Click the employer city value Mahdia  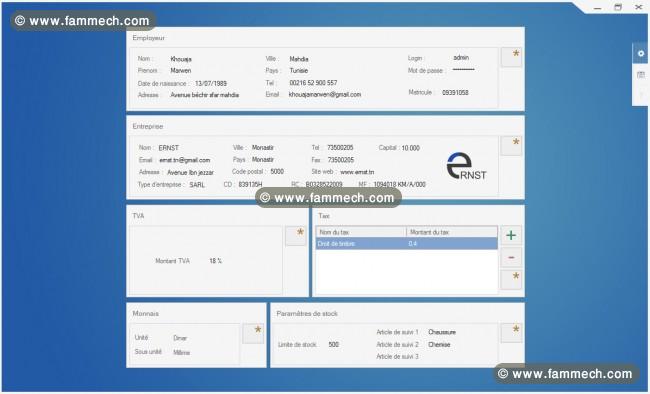(298, 59)
